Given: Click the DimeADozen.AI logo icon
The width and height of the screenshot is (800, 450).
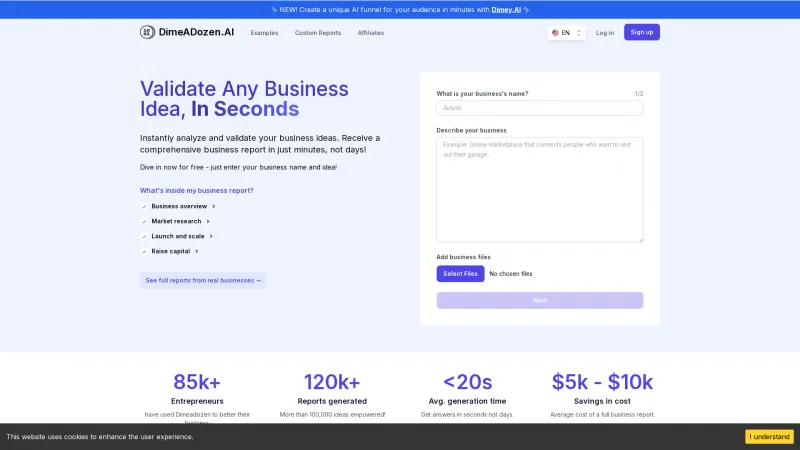Looking at the screenshot, I should [147, 32].
